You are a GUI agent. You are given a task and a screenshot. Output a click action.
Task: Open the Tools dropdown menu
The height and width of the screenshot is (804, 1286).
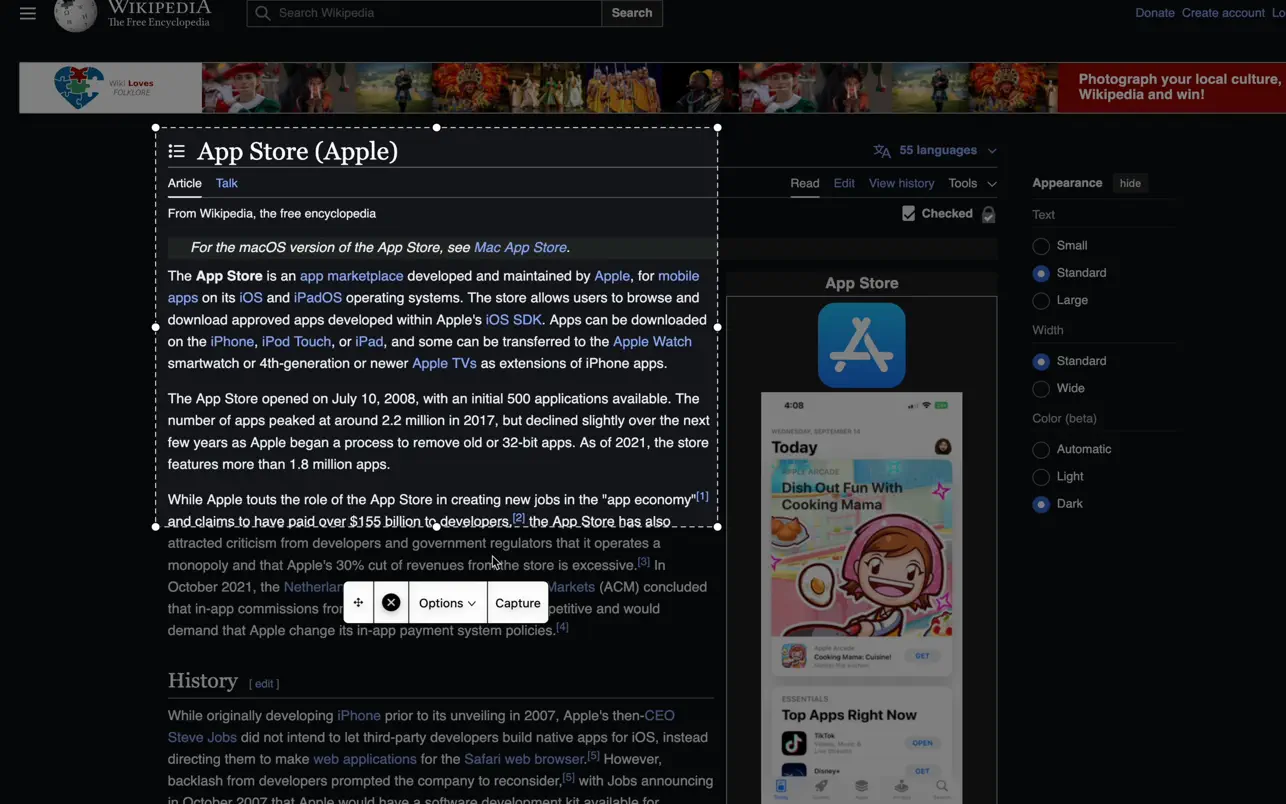(972, 184)
